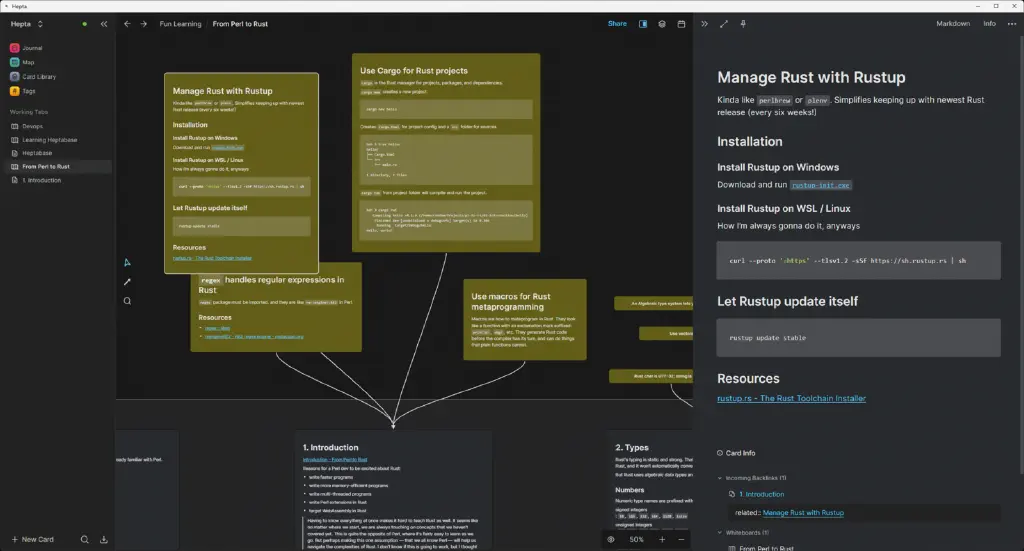Collapse the Incoming Backlinks section

tap(720, 478)
